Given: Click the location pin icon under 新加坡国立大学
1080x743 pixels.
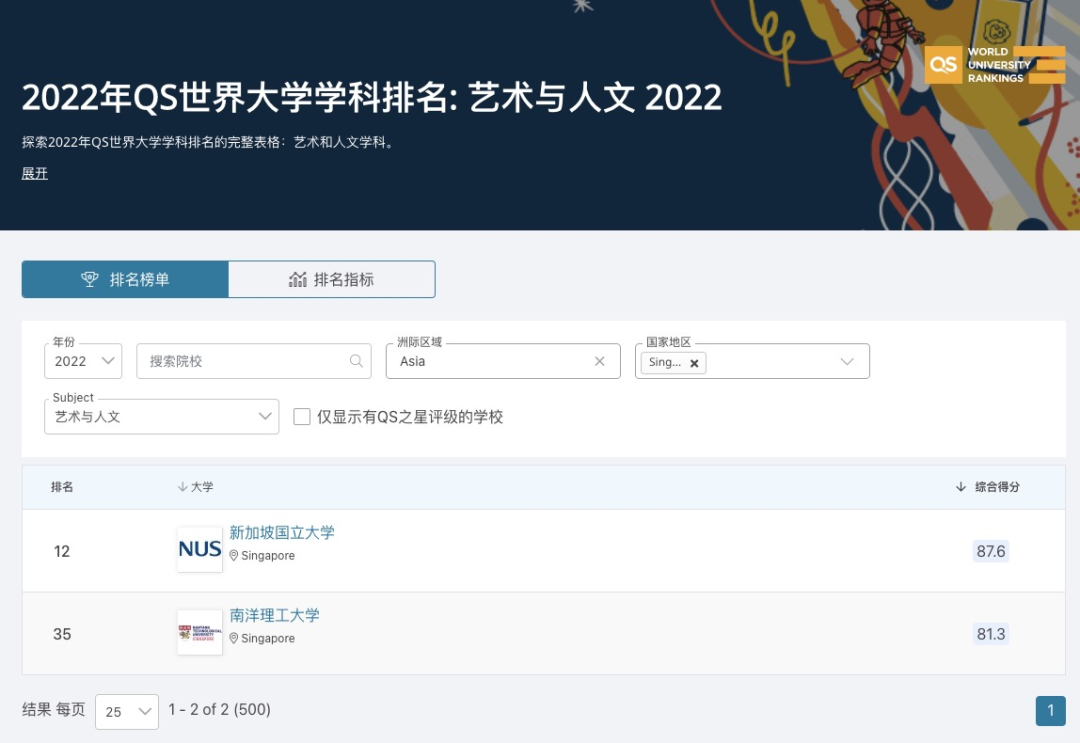Looking at the screenshot, I should tap(233, 556).
